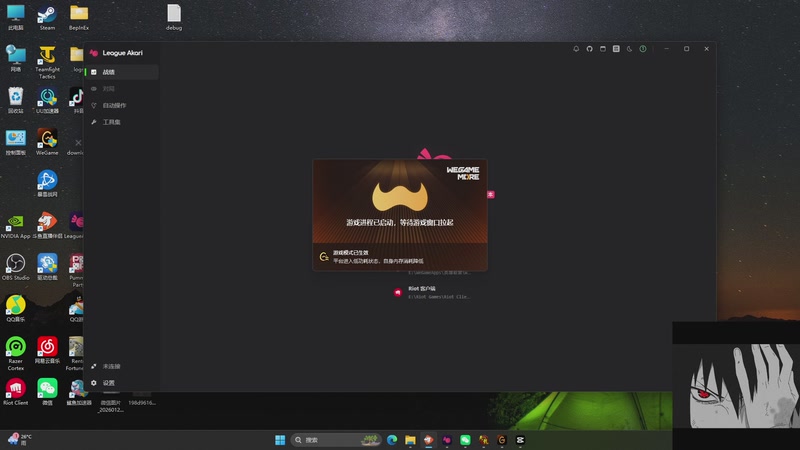Image resolution: width=800 pixels, height=450 pixels.
Task: Open 自动操作 section in League Akari
Action: pyautogui.click(x=122, y=106)
